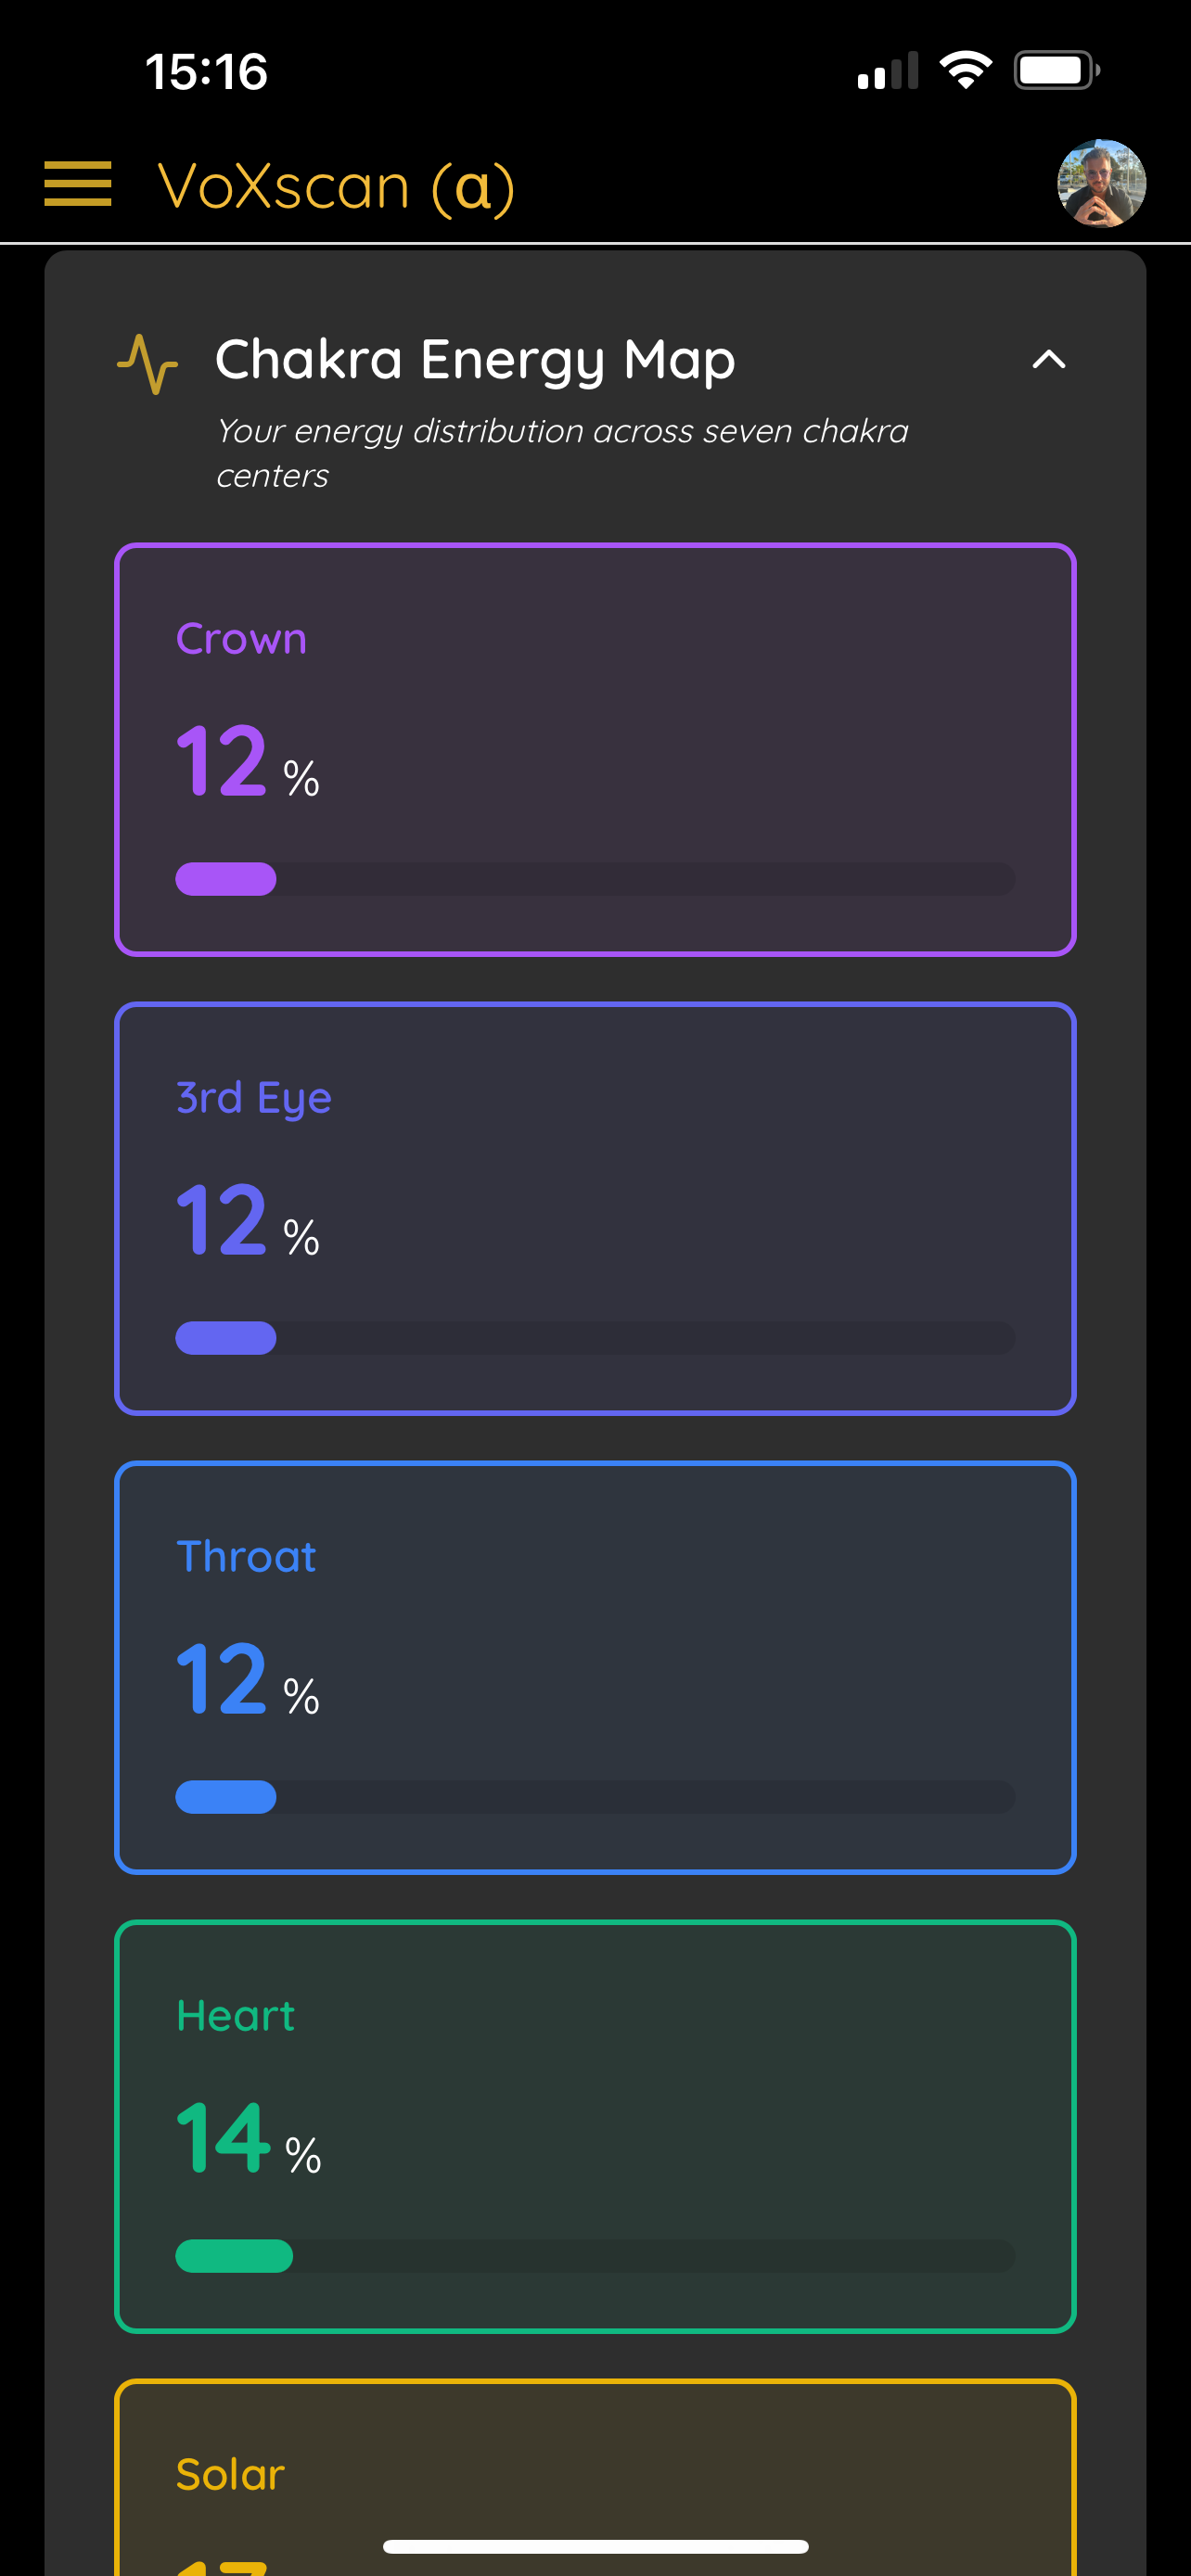Collapse the Chakra Energy Map section
1191x2576 pixels.
(1048, 360)
